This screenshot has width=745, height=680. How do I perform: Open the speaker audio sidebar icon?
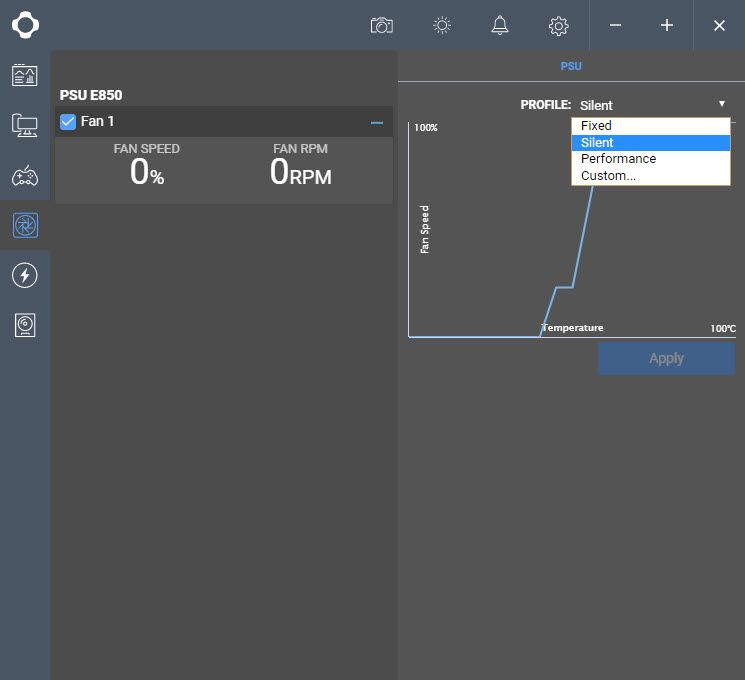pos(25,325)
